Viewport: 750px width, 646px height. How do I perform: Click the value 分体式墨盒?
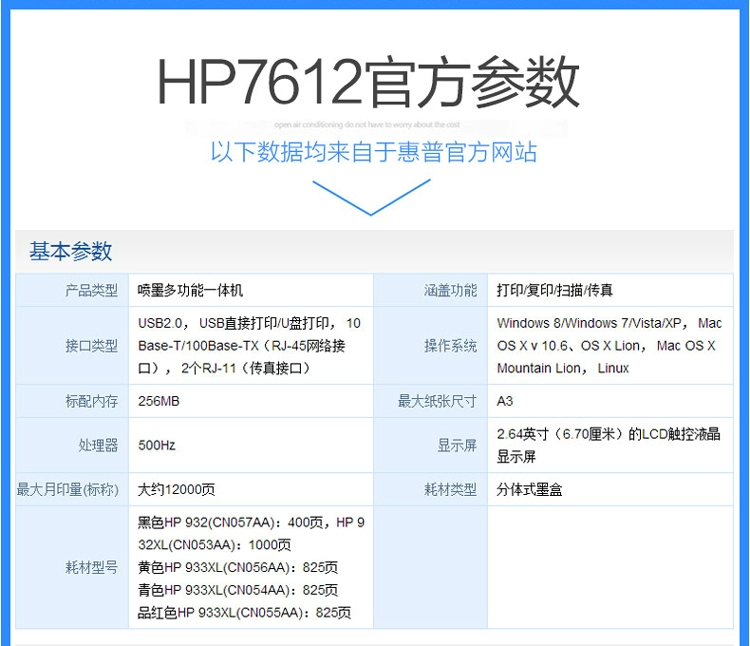(x=529, y=489)
